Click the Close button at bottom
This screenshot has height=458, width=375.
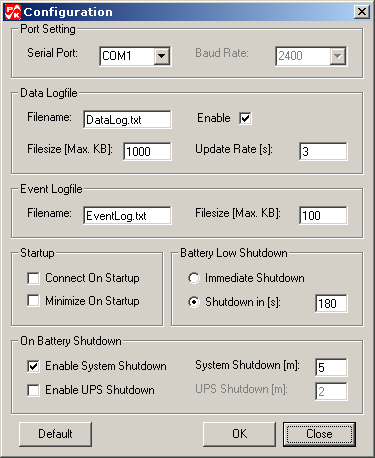pyautogui.click(x=319, y=434)
